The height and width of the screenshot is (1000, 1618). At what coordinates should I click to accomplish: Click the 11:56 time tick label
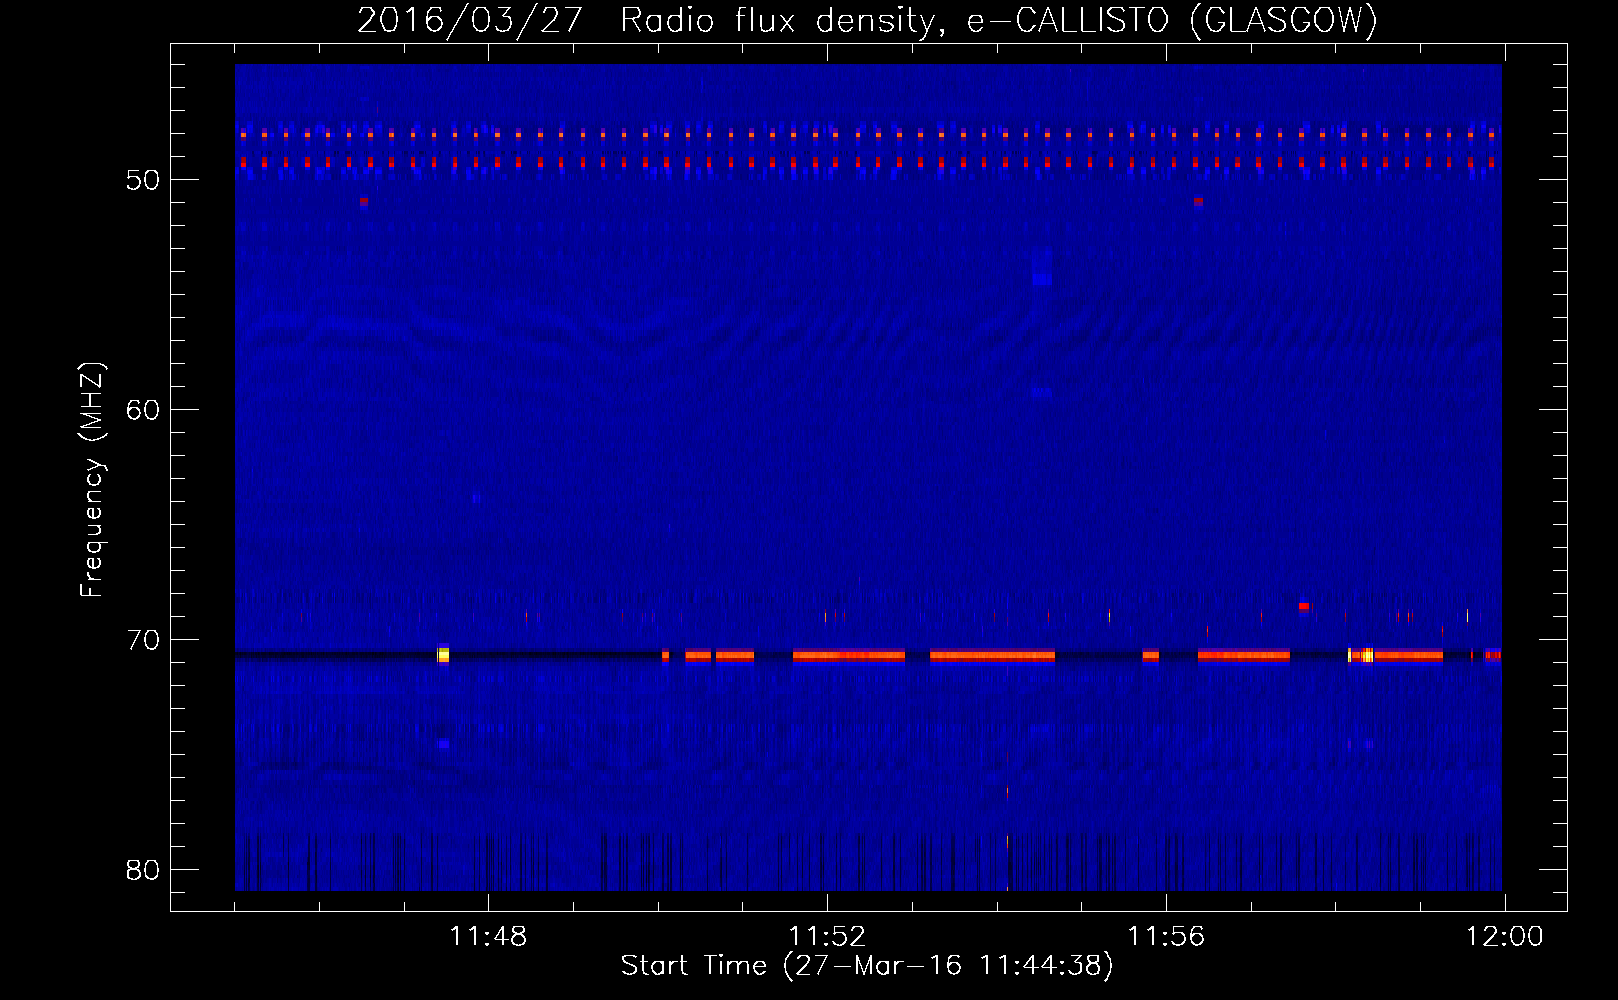pos(1166,937)
